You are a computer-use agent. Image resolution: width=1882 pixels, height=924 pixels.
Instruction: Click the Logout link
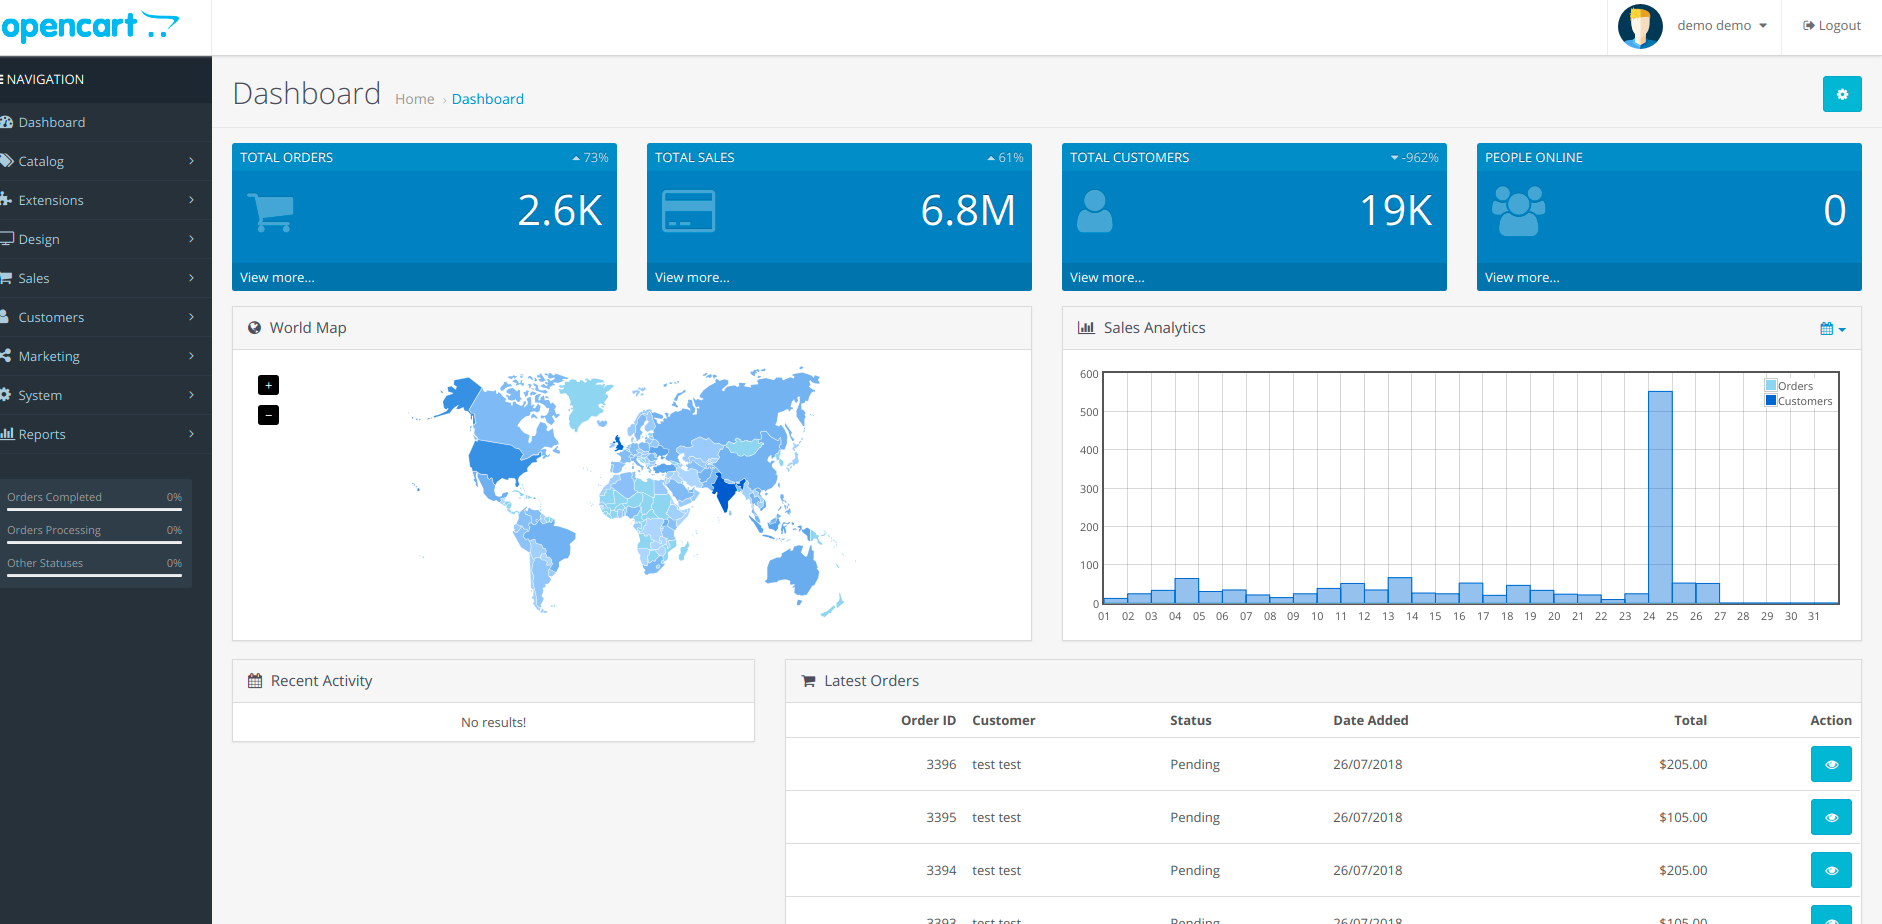pos(1832,26)
